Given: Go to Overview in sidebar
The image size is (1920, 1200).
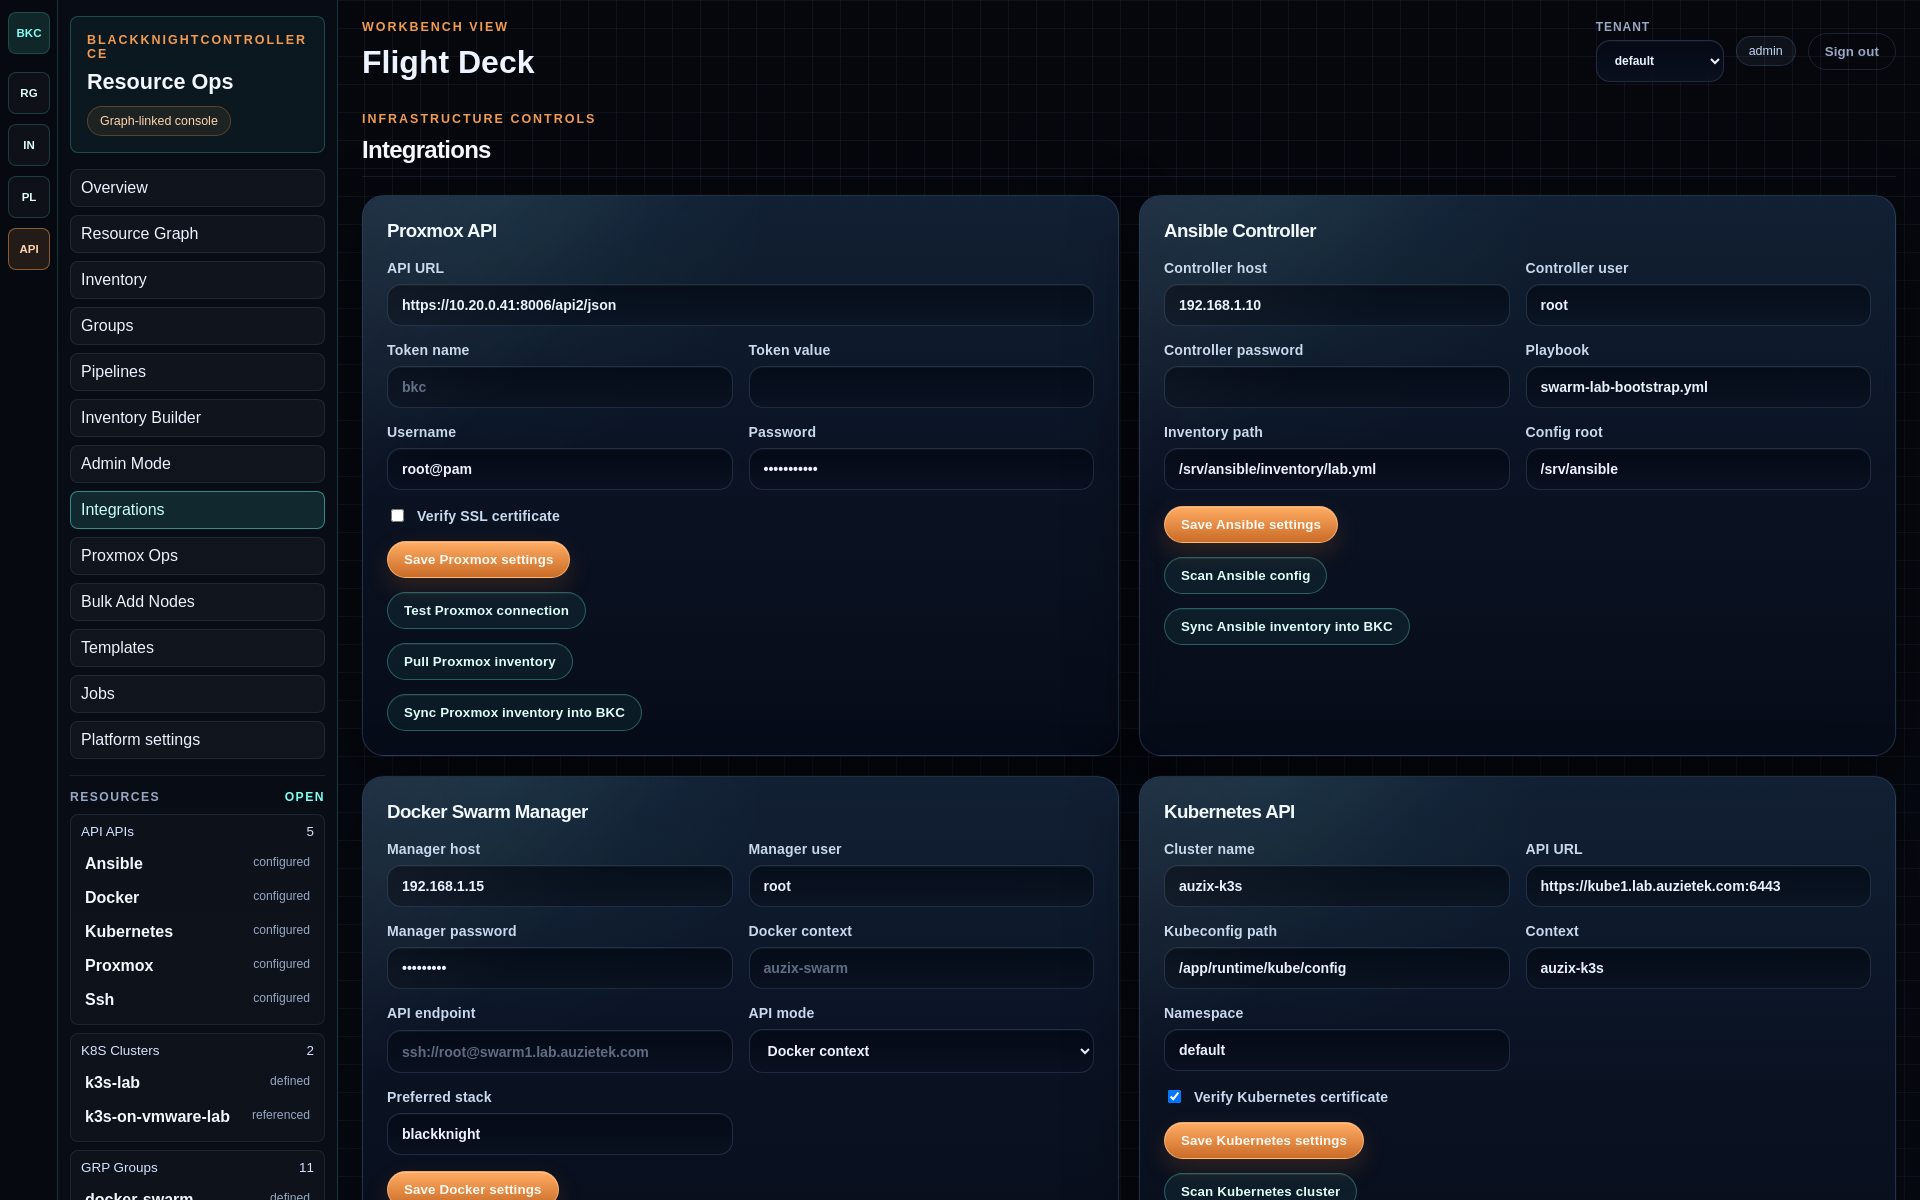Looking at the screenshot, I should tap(197, 188).
